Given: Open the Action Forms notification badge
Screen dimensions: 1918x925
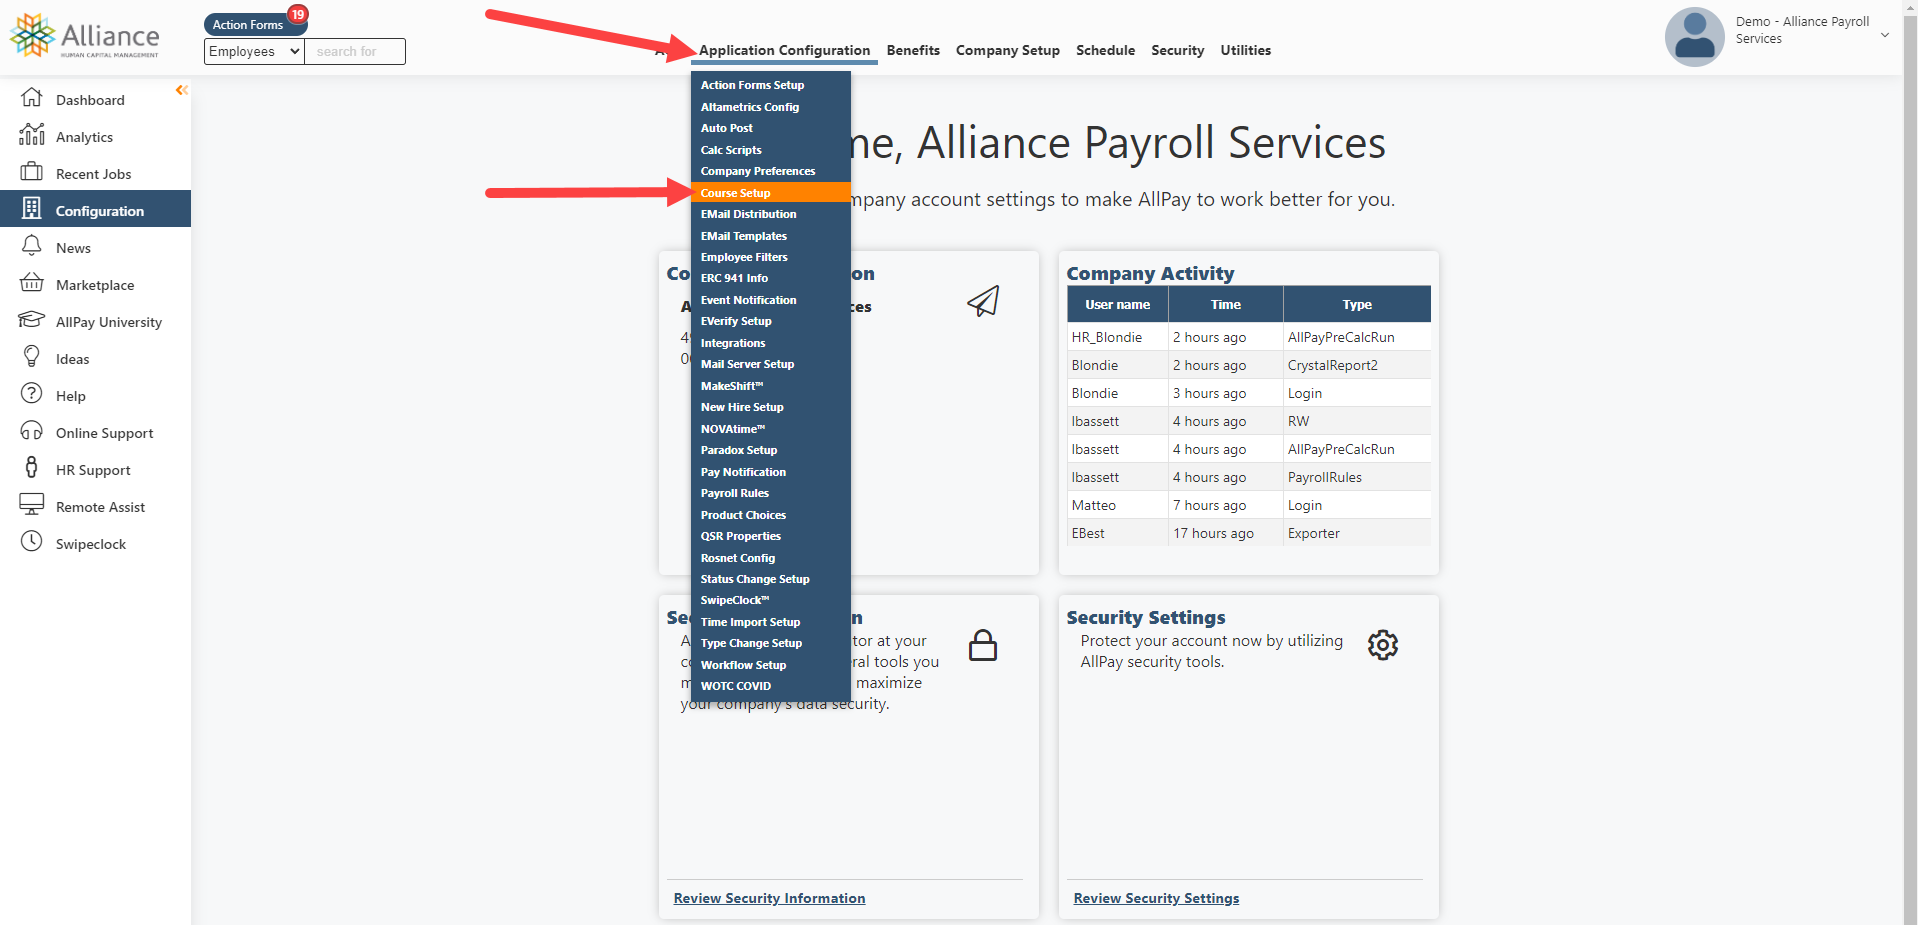Looking at the screenshot, I should (x=297, y=14).
